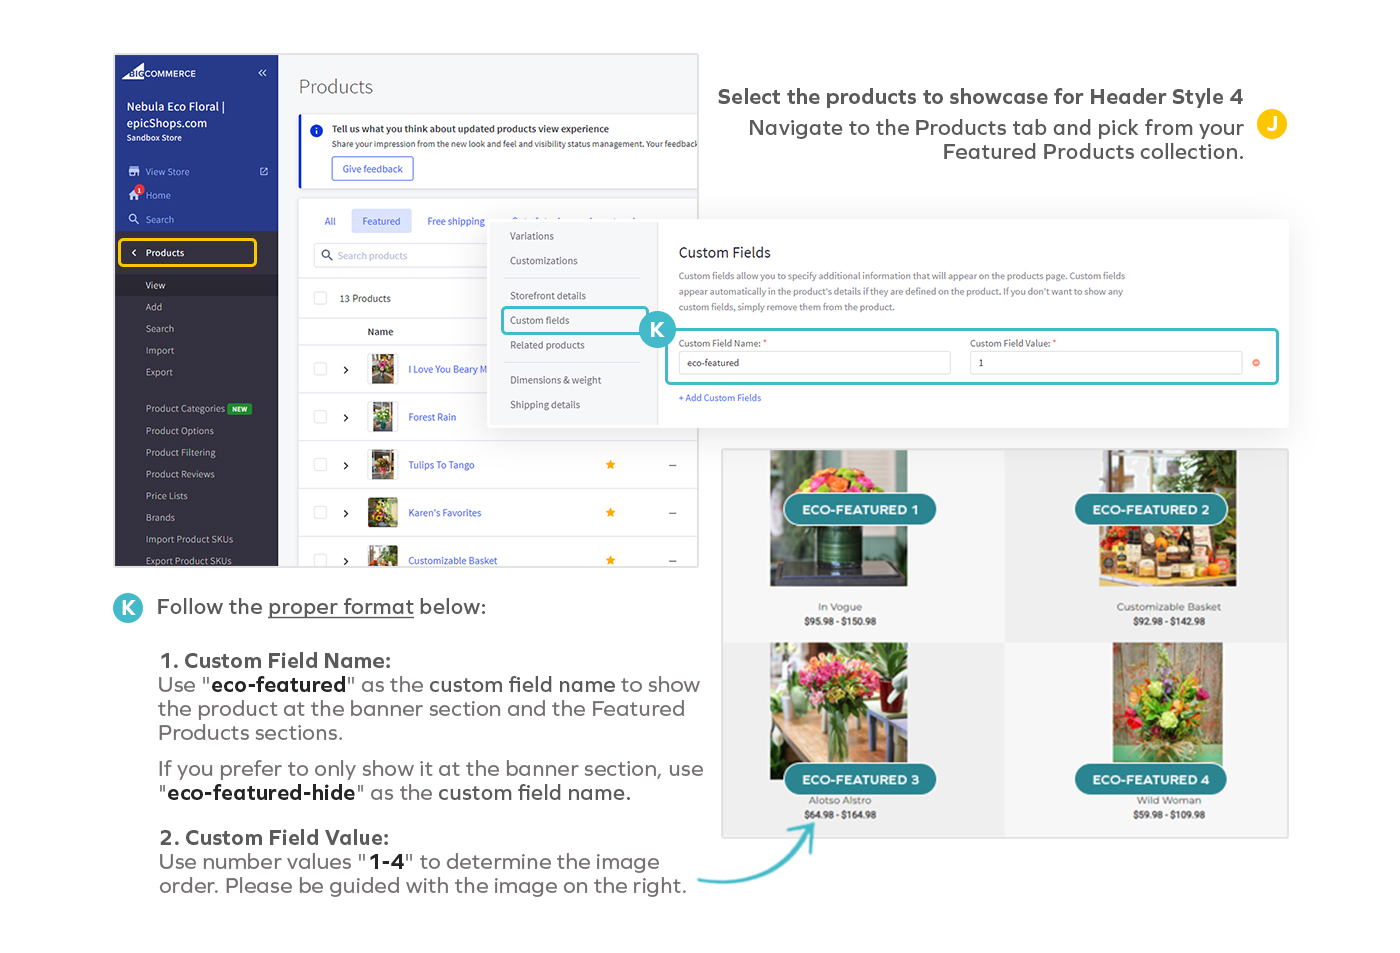Click the BigCommerce logo

(158, 72)
